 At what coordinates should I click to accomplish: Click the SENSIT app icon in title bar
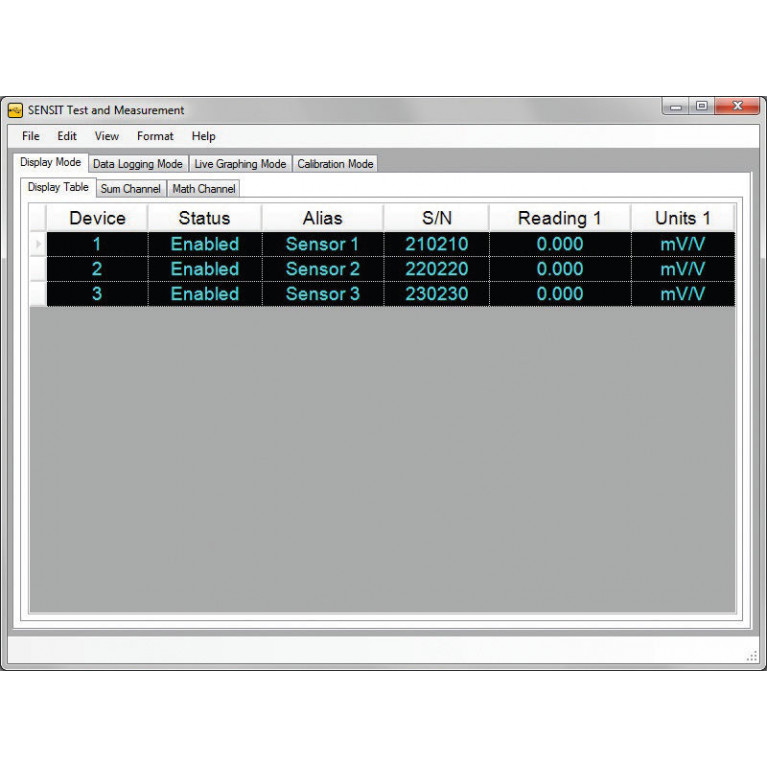click(x=15, y=110)
